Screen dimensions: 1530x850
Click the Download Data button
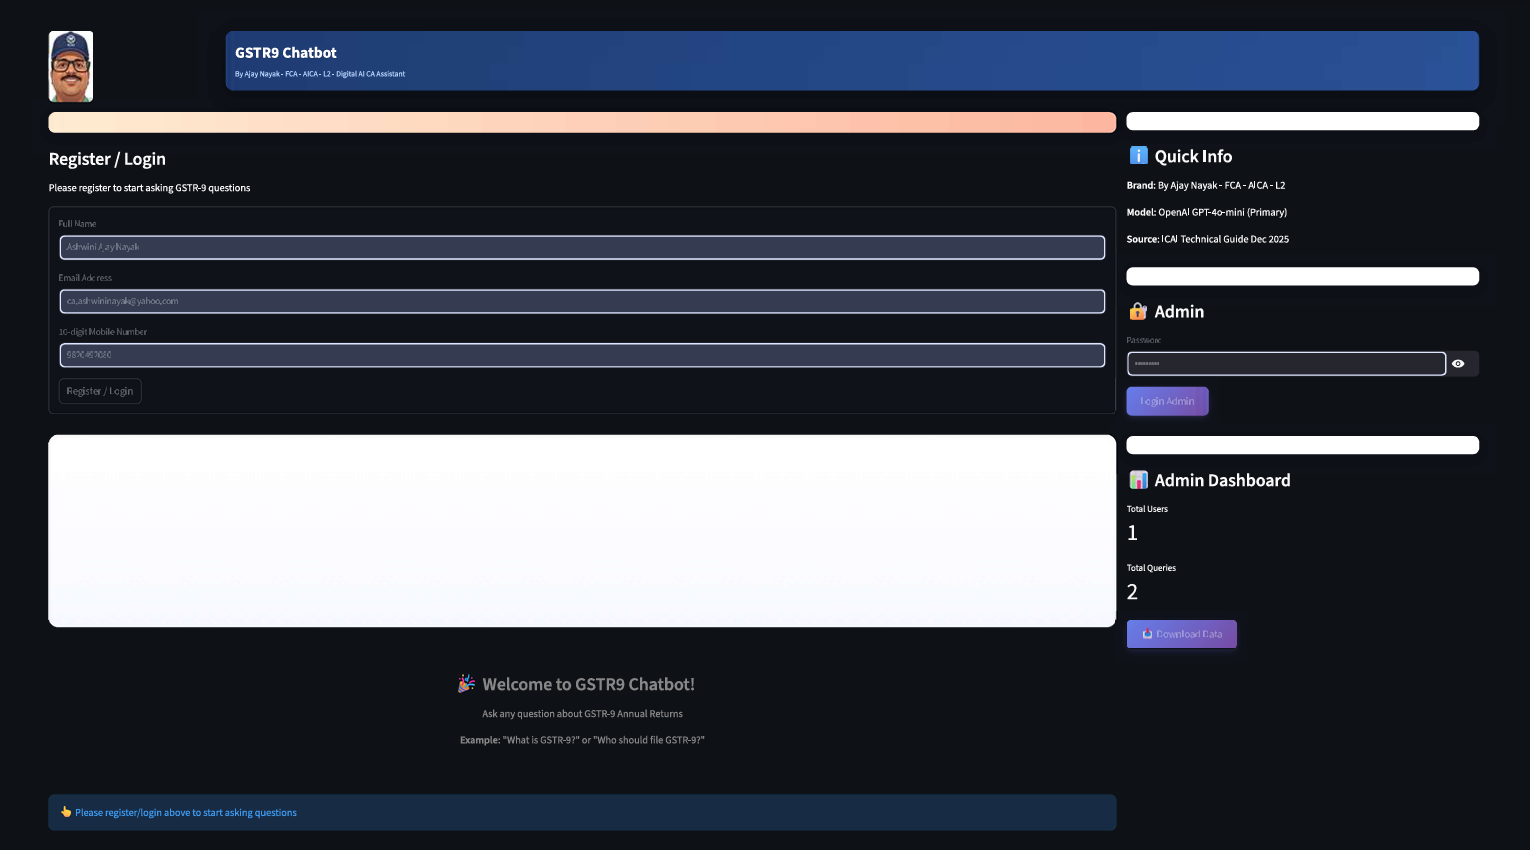point(1181,634)
